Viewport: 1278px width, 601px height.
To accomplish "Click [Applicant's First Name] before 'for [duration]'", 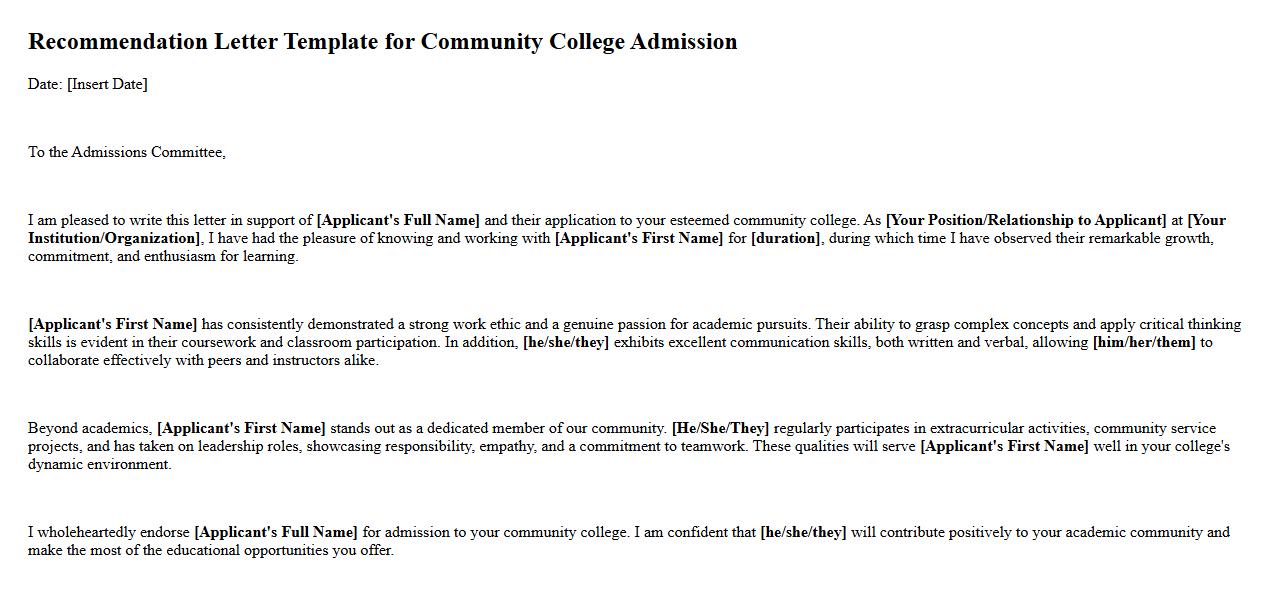I will coord(638,238).
